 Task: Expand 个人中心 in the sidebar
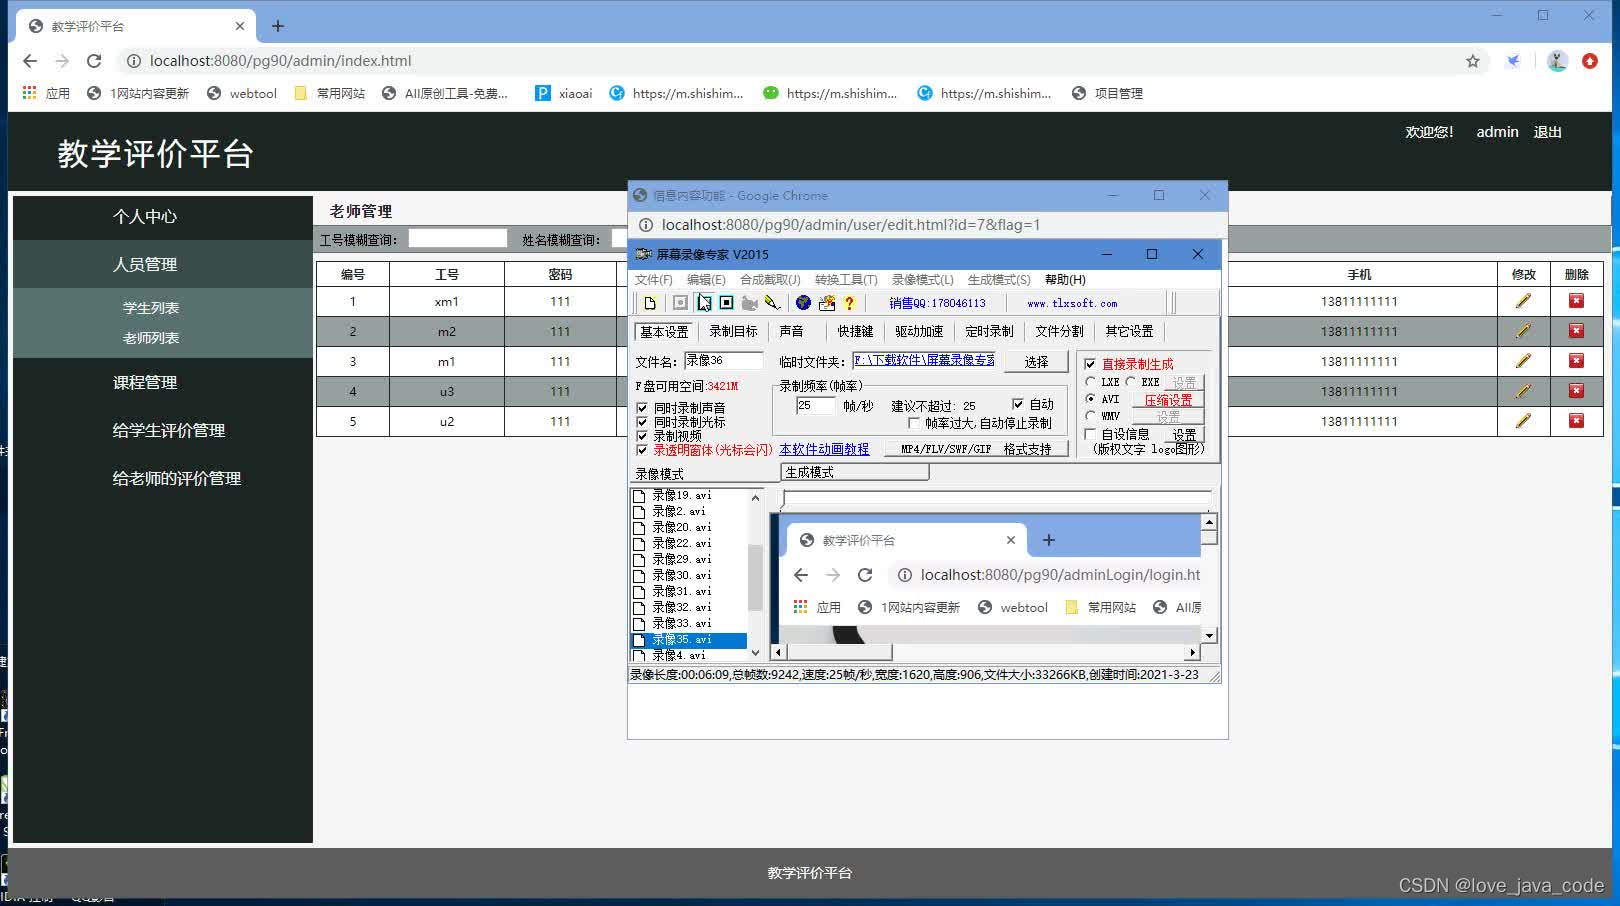tap(163, 216)
